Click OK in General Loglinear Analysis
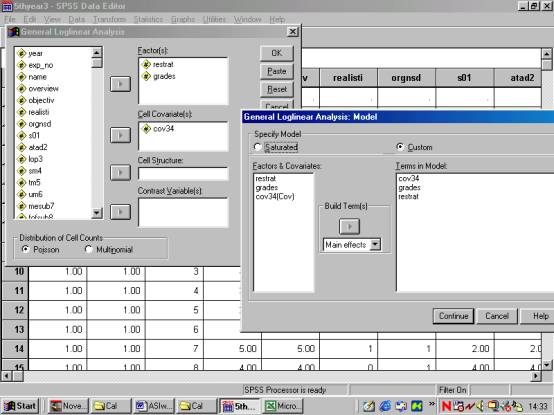Image resolution: width=554 pixels, height=415 pixels. coord(277,53)
